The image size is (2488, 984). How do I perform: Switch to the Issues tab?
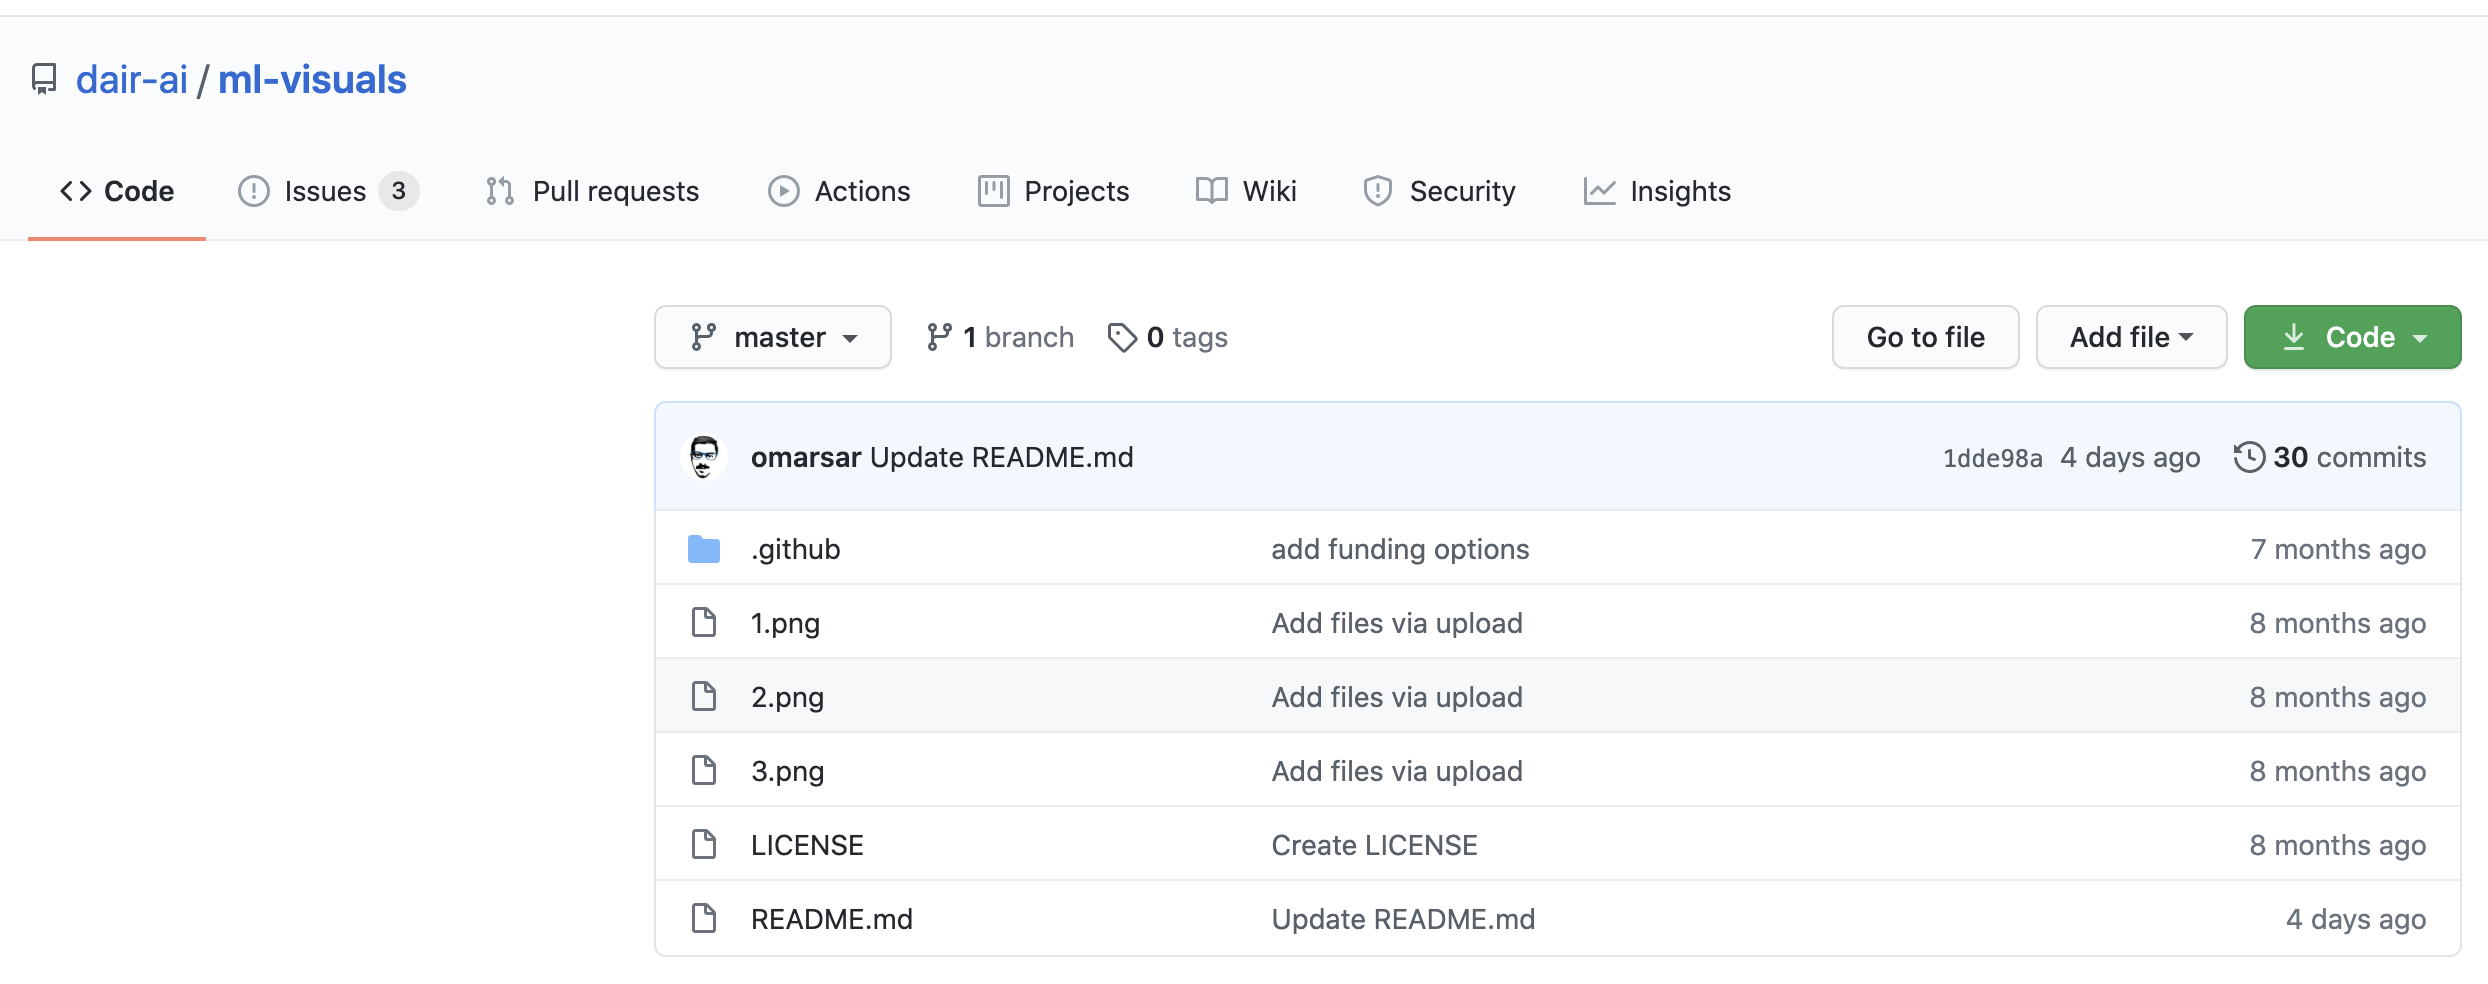(x=326, y=191)
